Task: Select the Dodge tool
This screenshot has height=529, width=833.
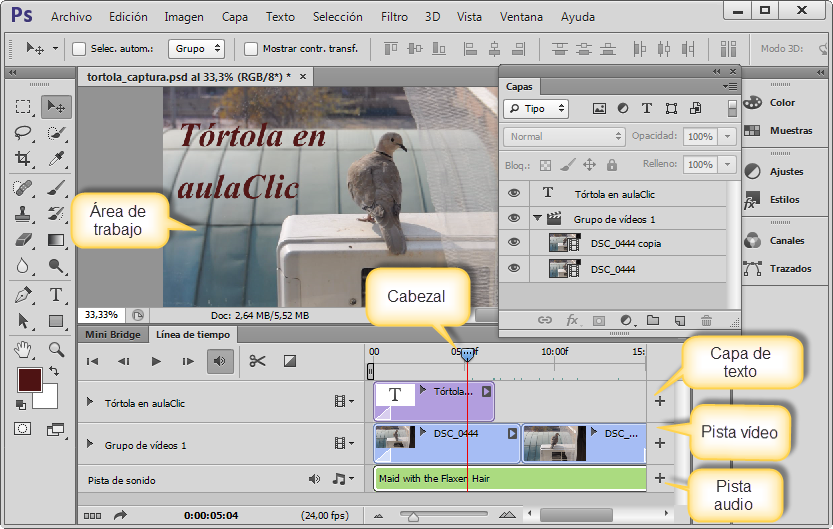Action: coord(56,265)
